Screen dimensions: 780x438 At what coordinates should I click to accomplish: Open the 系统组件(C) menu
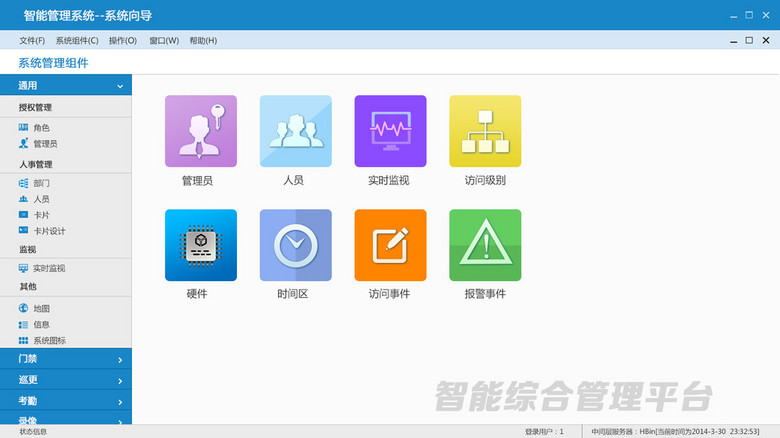click(x=77, y=41)
